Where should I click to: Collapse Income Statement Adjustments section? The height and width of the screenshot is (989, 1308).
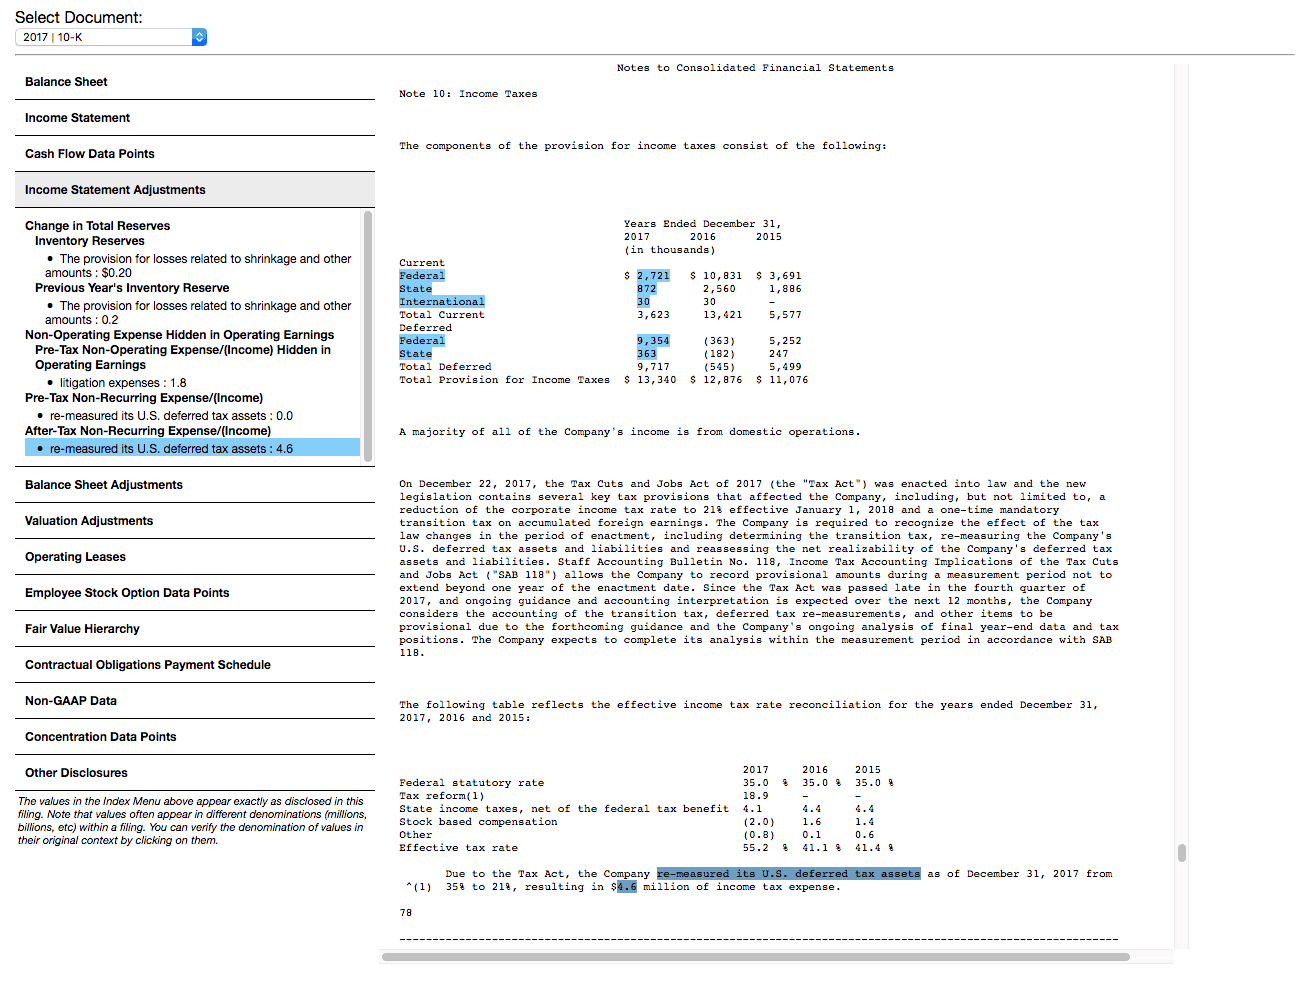195,190
